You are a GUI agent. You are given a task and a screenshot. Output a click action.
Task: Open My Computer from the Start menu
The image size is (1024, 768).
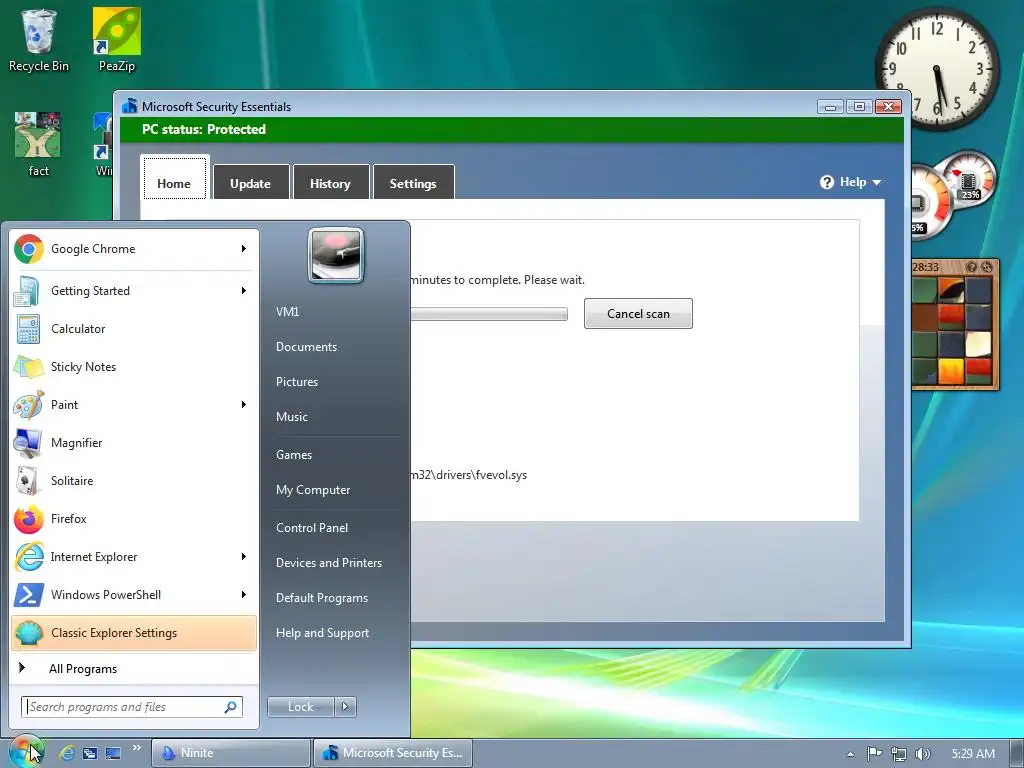(336, 490)
